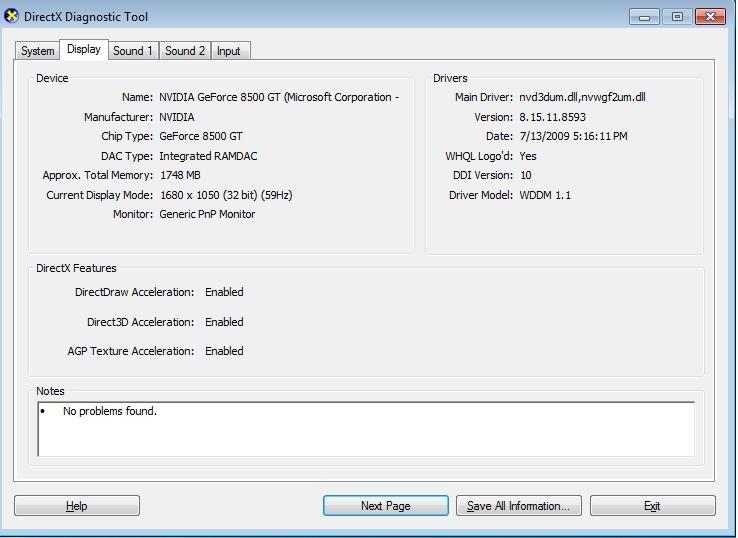
Task: Click the 'Drivers' group heading
Action: tap(450, 78)
